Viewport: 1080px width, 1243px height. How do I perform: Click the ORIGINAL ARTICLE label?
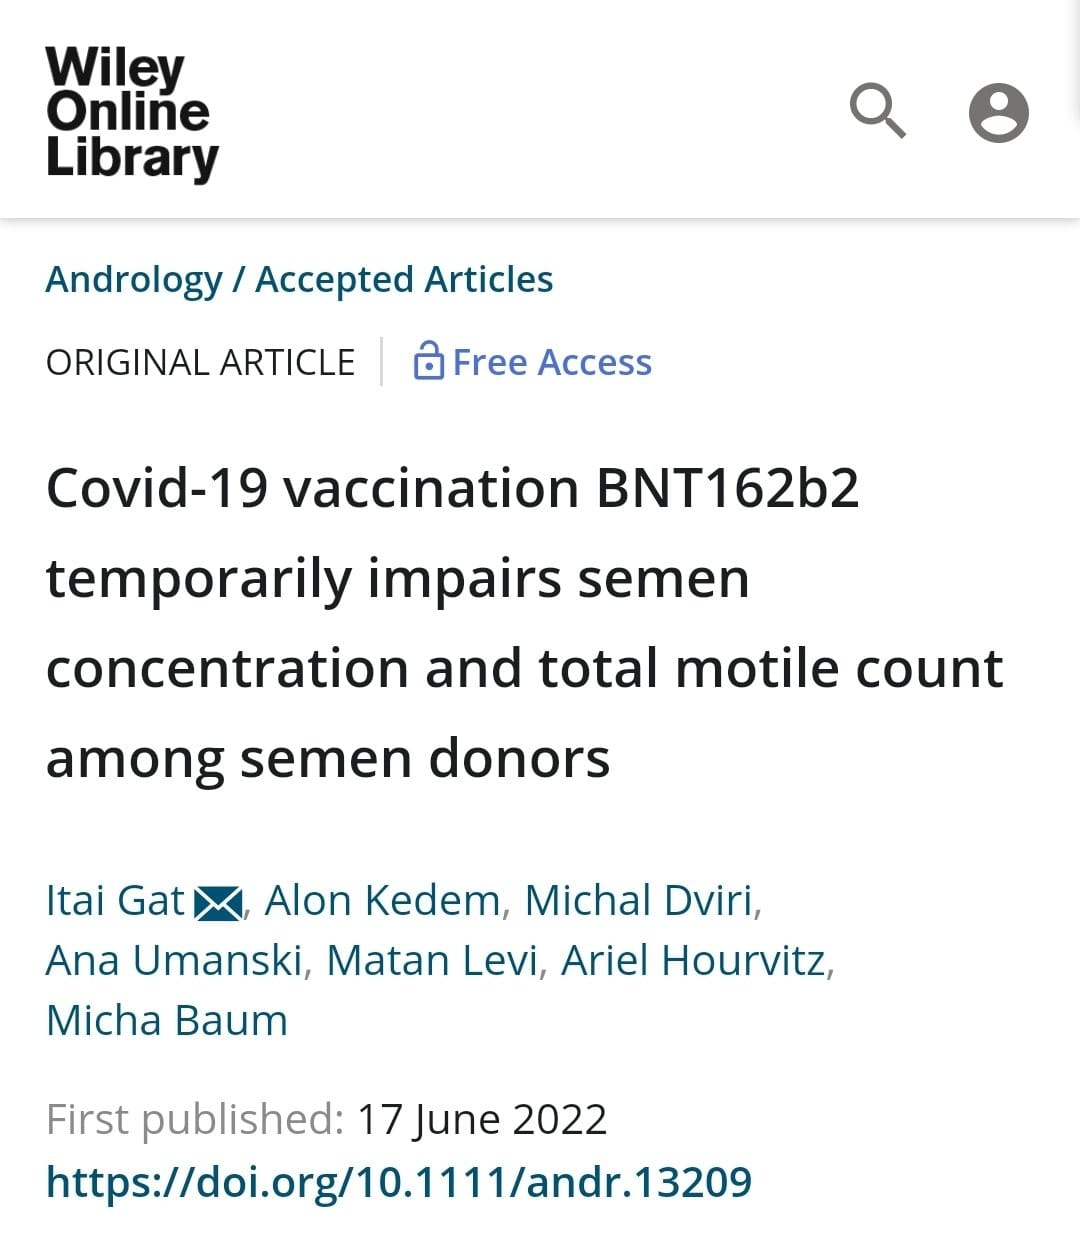coord(200,362)
